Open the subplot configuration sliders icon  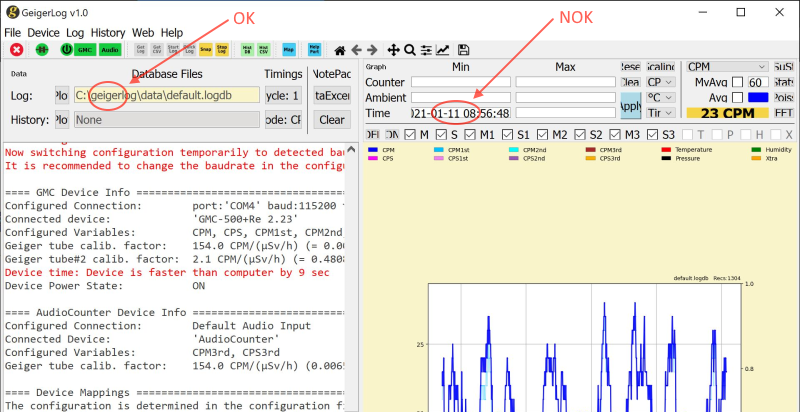click(x=426, y=50)
